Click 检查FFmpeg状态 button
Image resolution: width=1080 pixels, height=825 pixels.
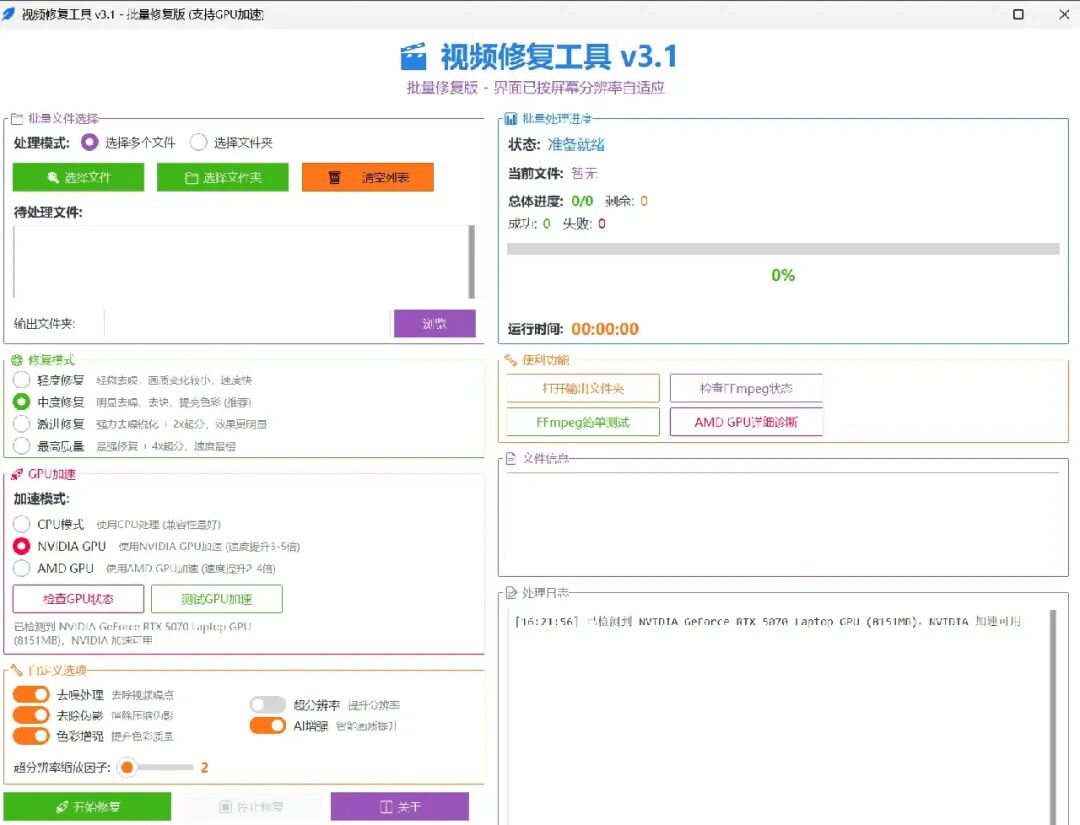point(747,388)
